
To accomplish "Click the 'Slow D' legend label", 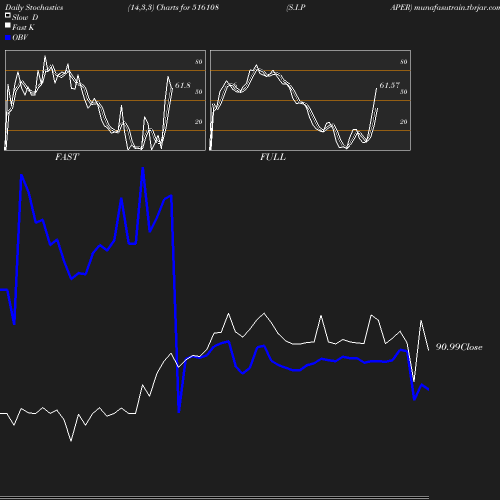I will click(x=25, y=17).
